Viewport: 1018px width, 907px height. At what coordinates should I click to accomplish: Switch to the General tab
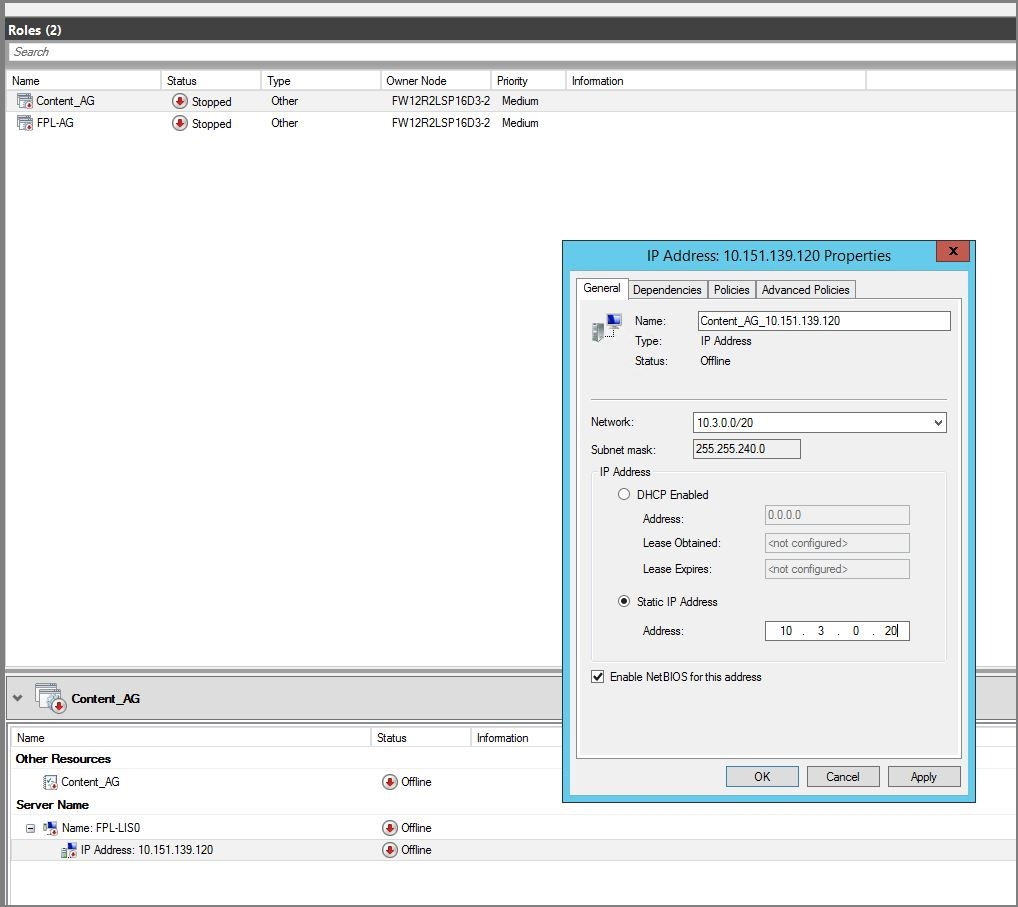tap(602, 288)
